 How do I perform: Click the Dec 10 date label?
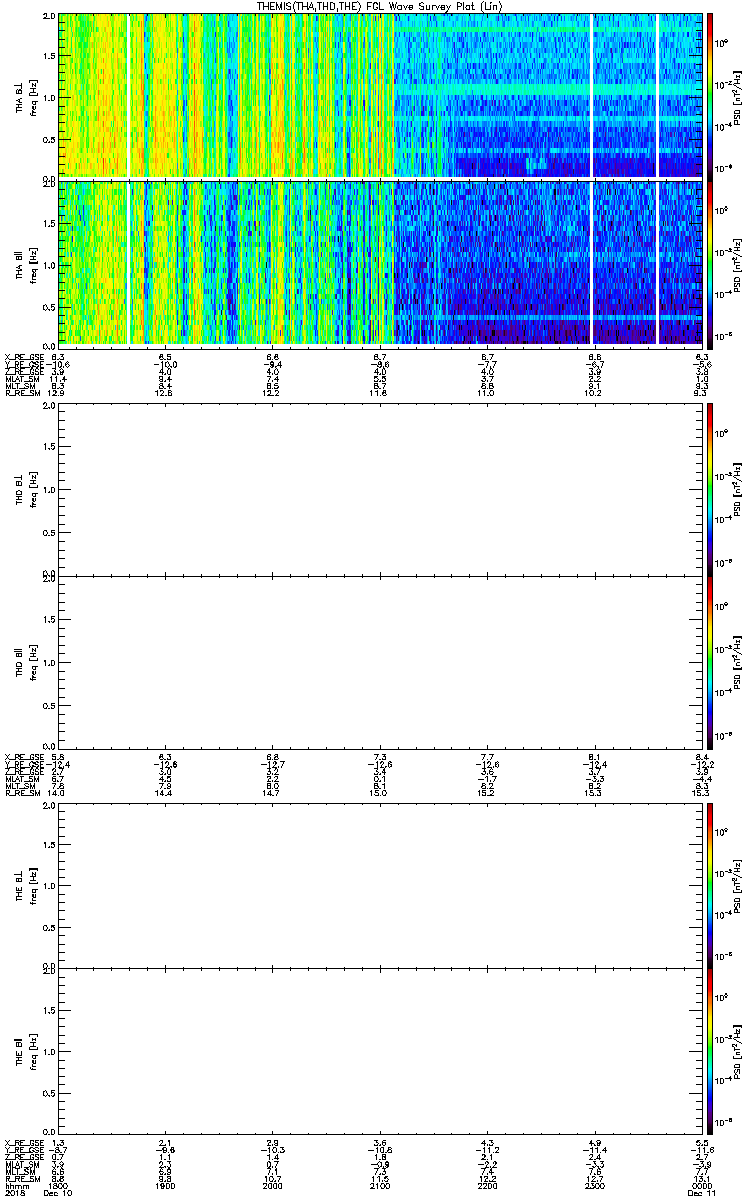point(59,1193)
